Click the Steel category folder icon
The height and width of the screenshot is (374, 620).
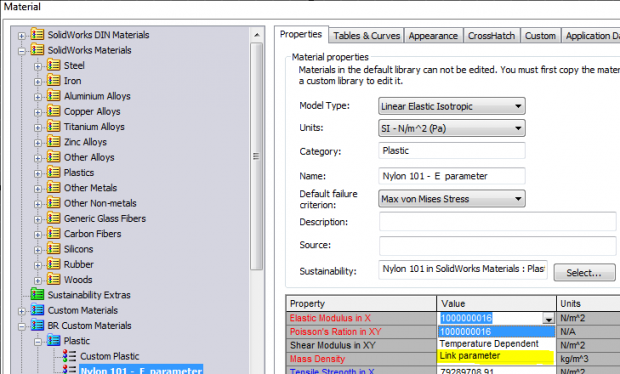[x=53, y=65]
